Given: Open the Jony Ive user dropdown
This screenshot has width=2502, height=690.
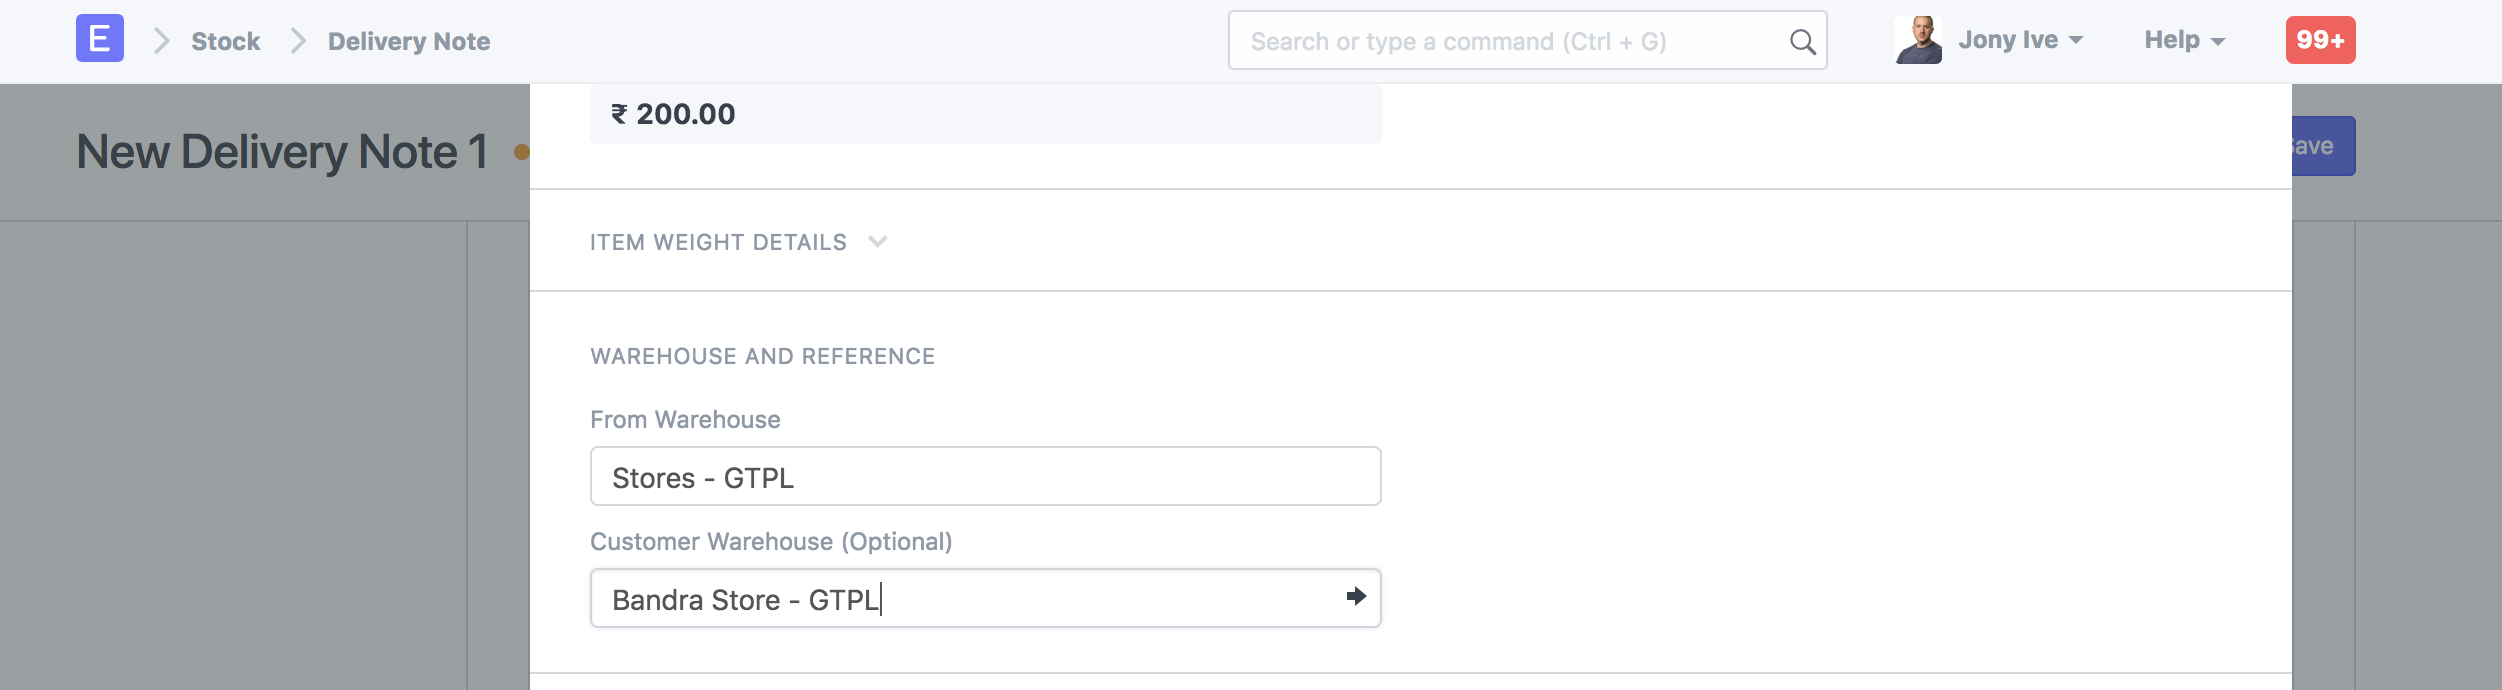Looking at the screenshot, I should tap(2020, 40).
